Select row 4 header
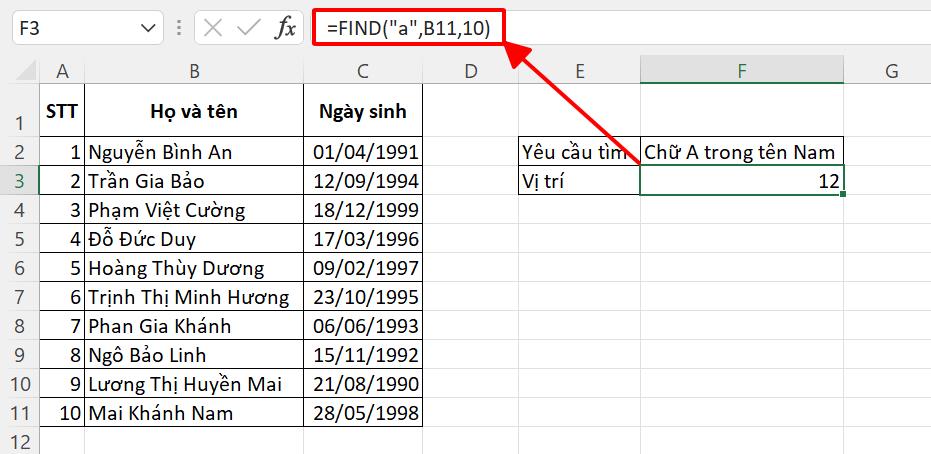The image size is (931, 454). 20,209
